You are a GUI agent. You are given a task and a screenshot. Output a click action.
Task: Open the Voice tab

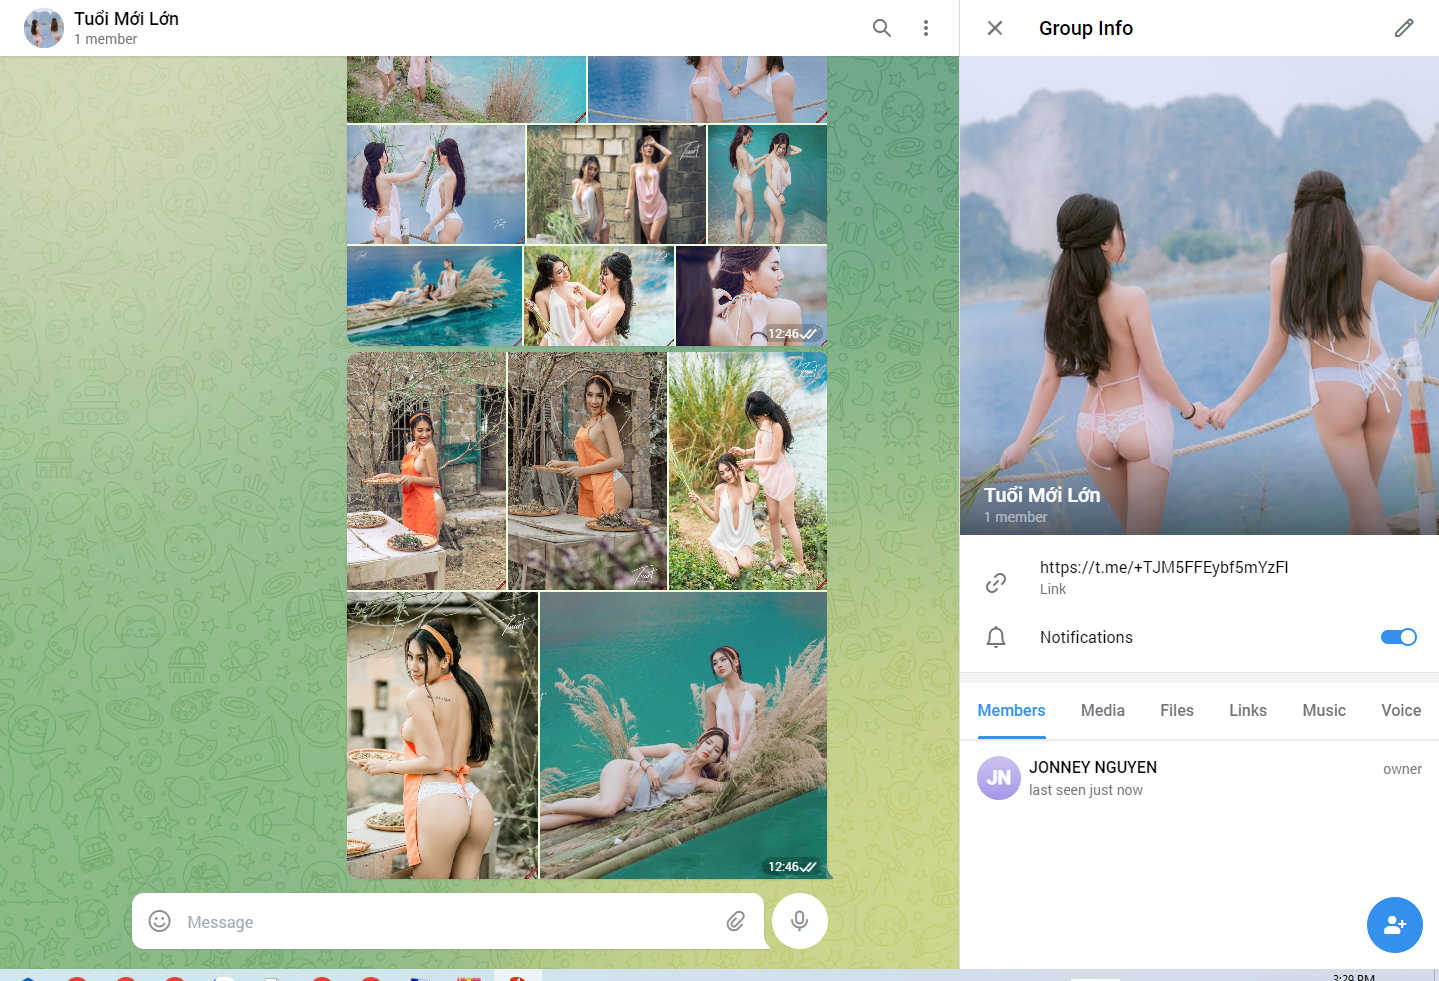(1400, 710)
